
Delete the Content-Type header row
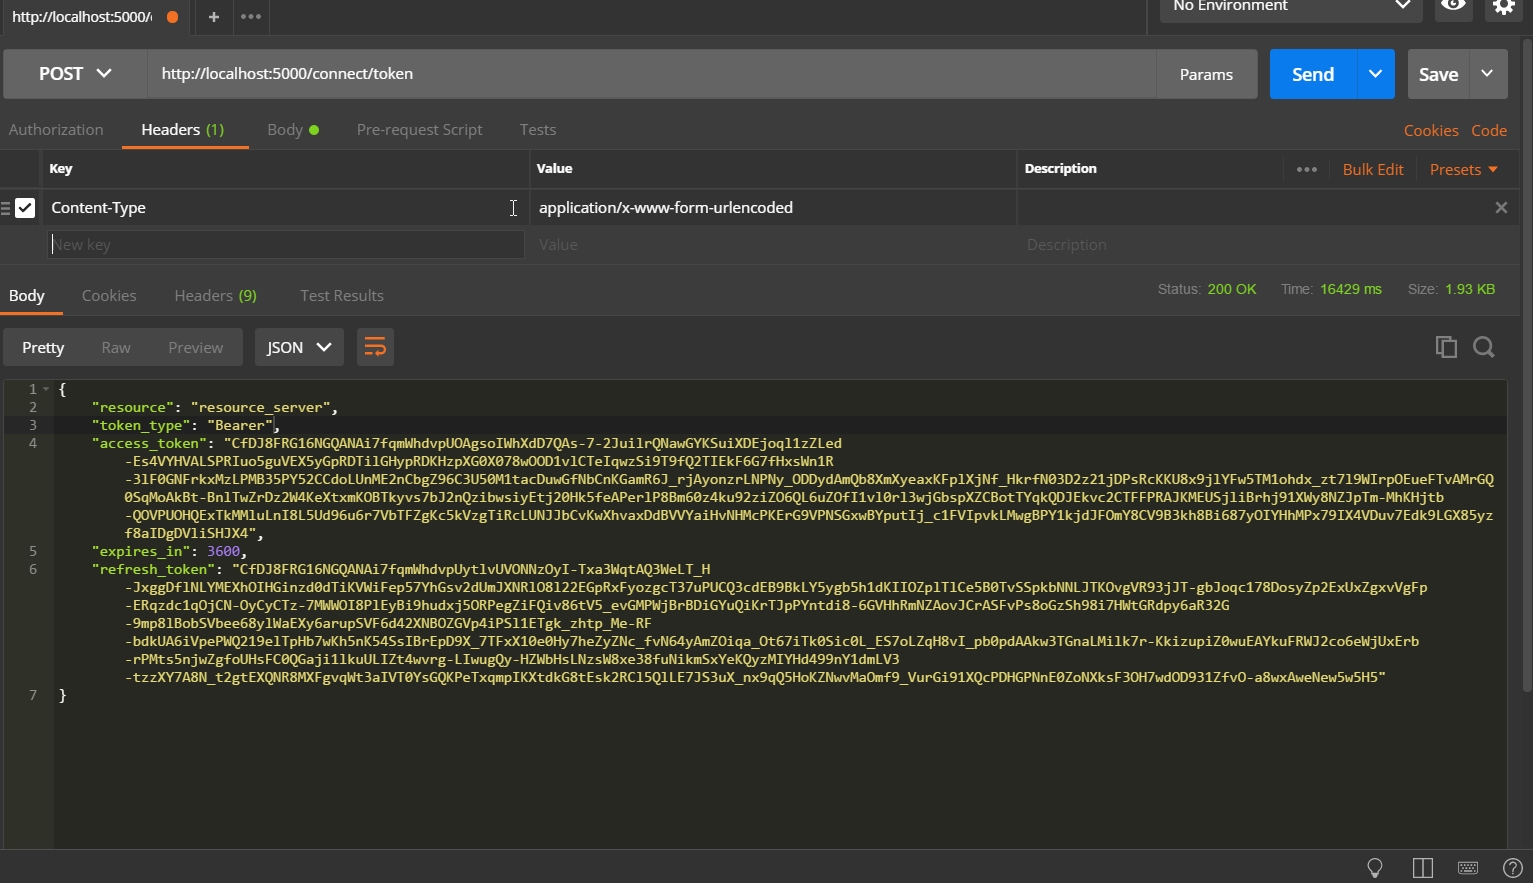pyautogui.click(x=1500, y=208)
